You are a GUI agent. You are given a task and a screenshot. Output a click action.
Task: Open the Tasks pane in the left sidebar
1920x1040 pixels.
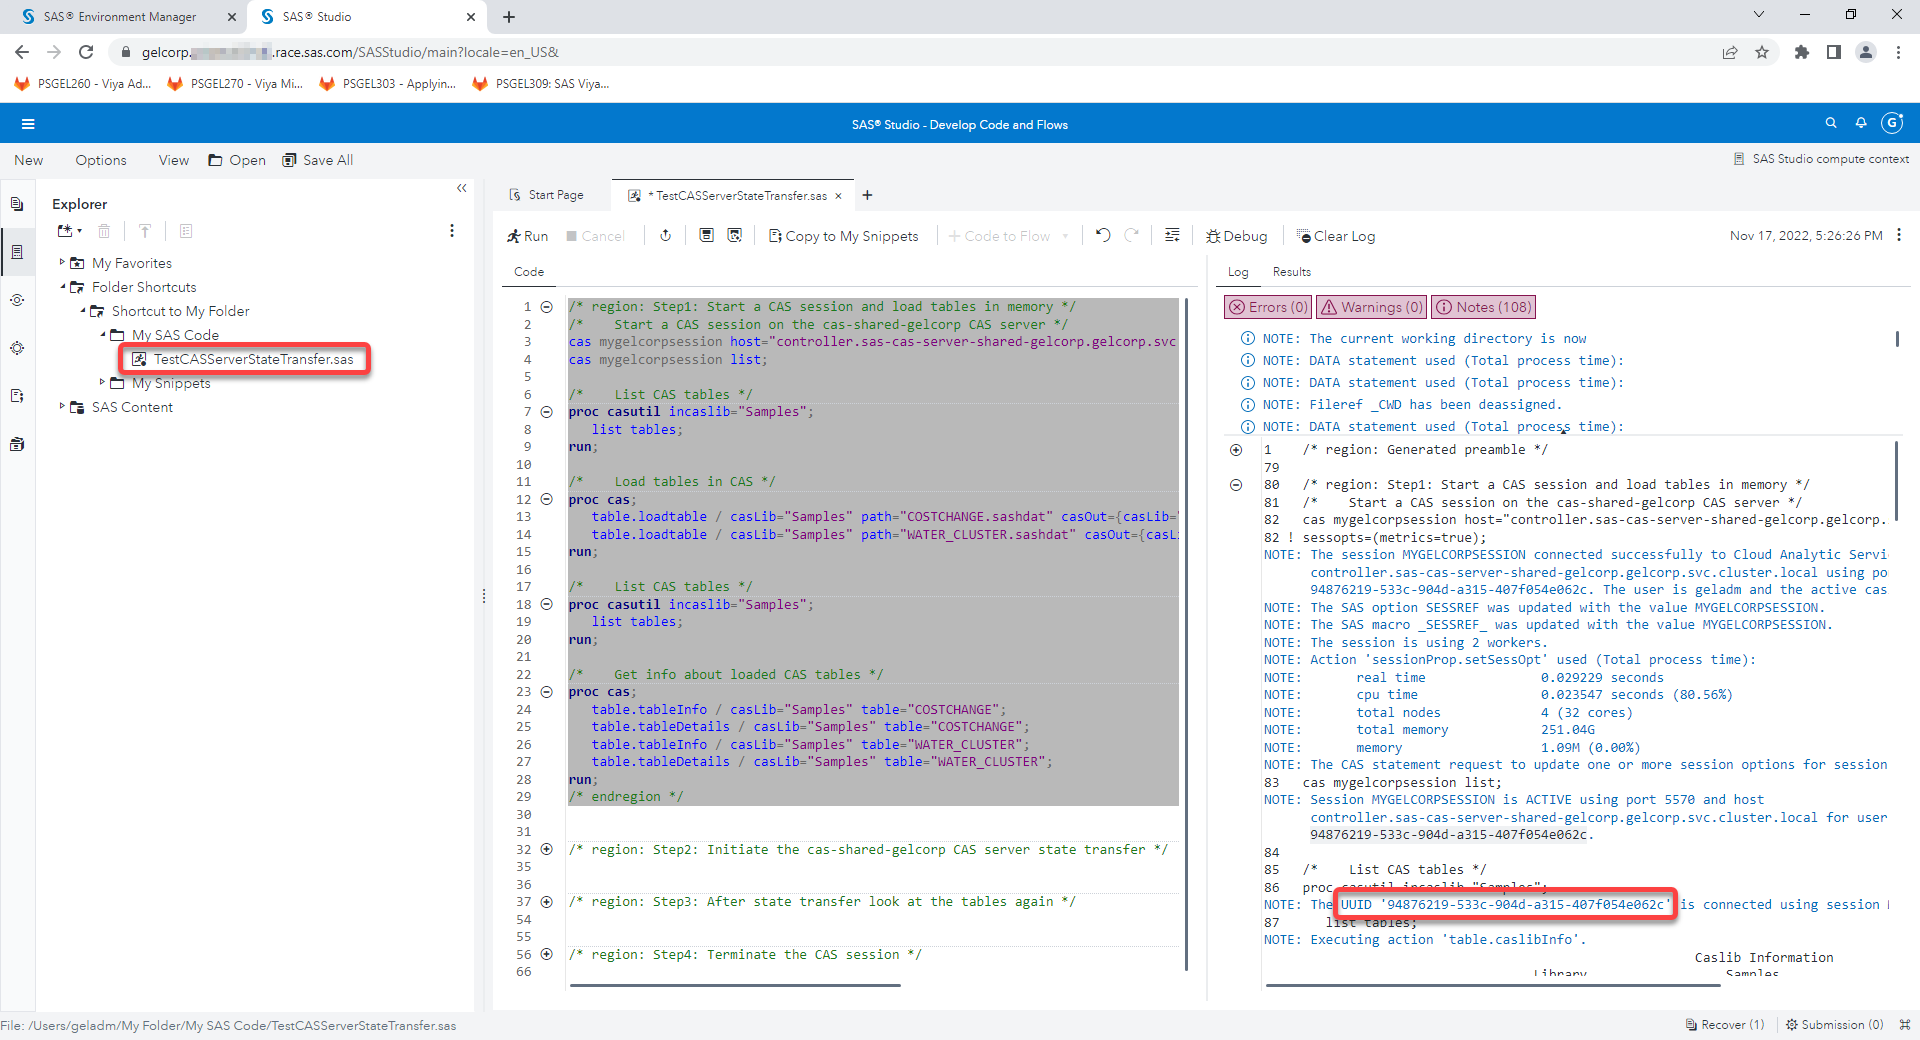click(x=17, y=348)
